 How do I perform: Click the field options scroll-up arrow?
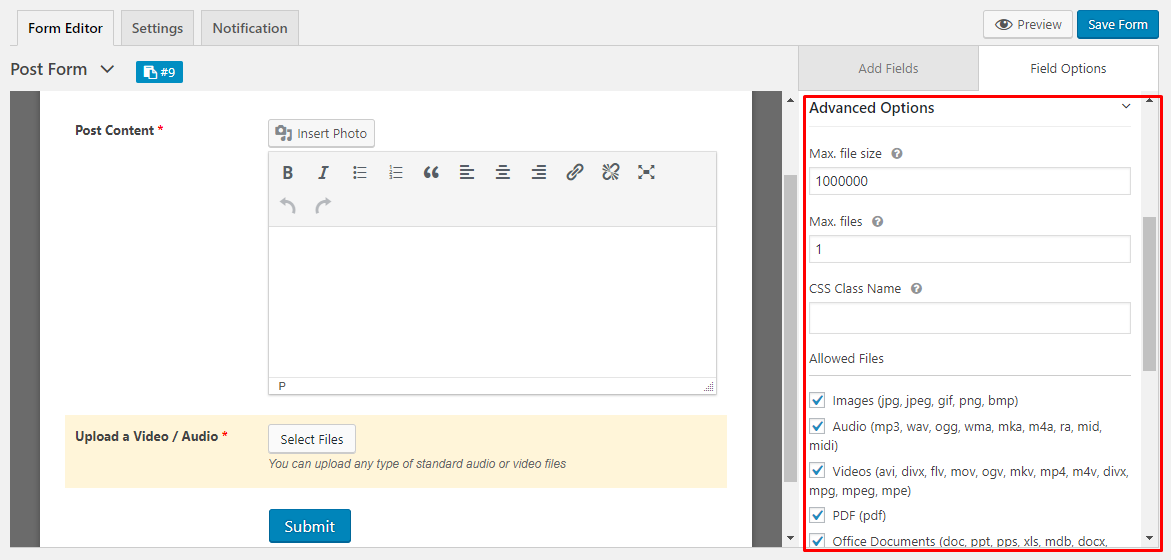click(1149, 99)
